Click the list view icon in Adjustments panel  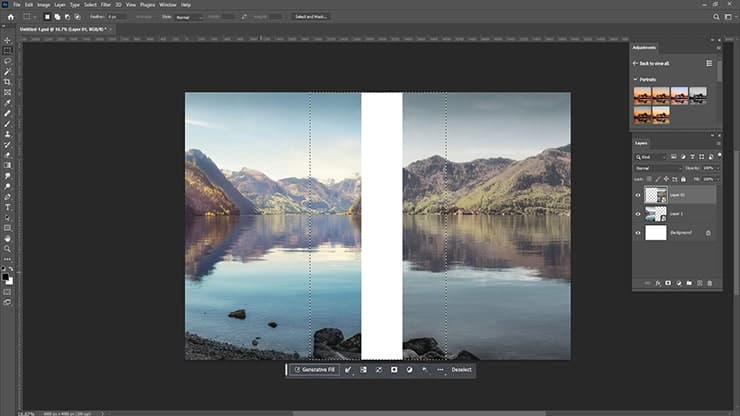[x=709, y=63]
